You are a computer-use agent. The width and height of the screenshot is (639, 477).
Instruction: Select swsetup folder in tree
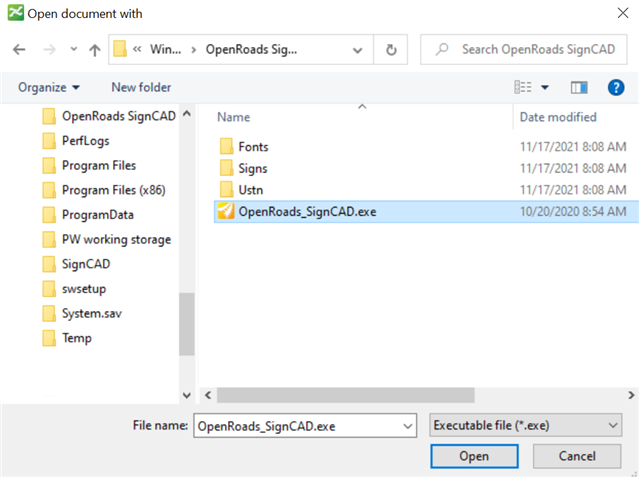pyautogui.click(x=84, y=289)
